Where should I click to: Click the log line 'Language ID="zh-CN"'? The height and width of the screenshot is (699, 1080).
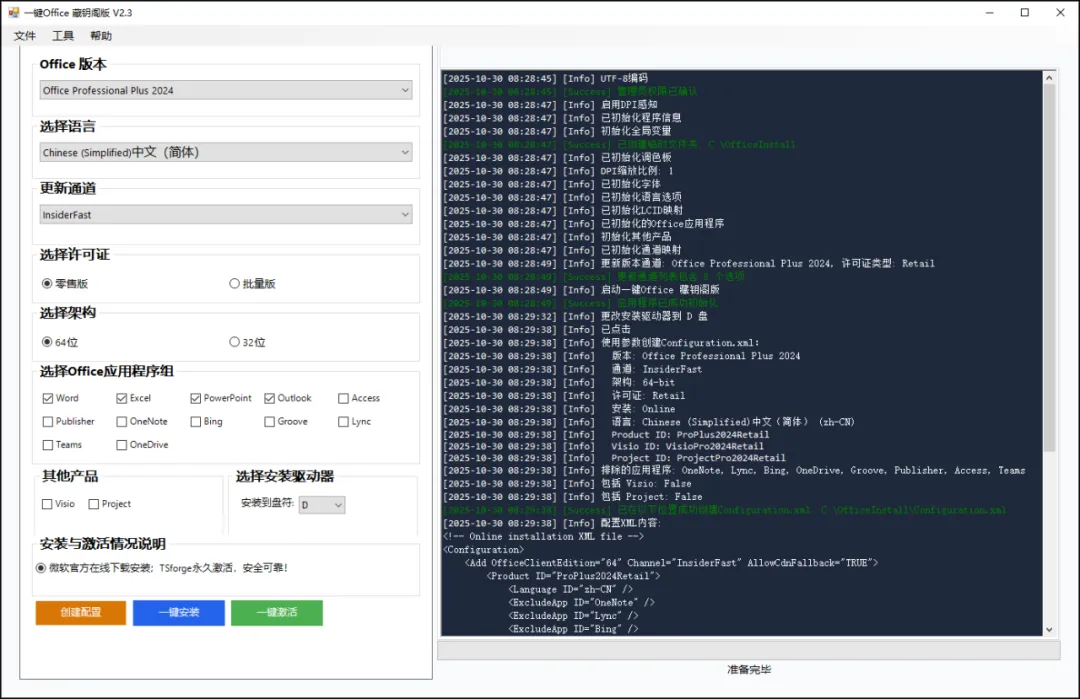(x=571, y=590)
